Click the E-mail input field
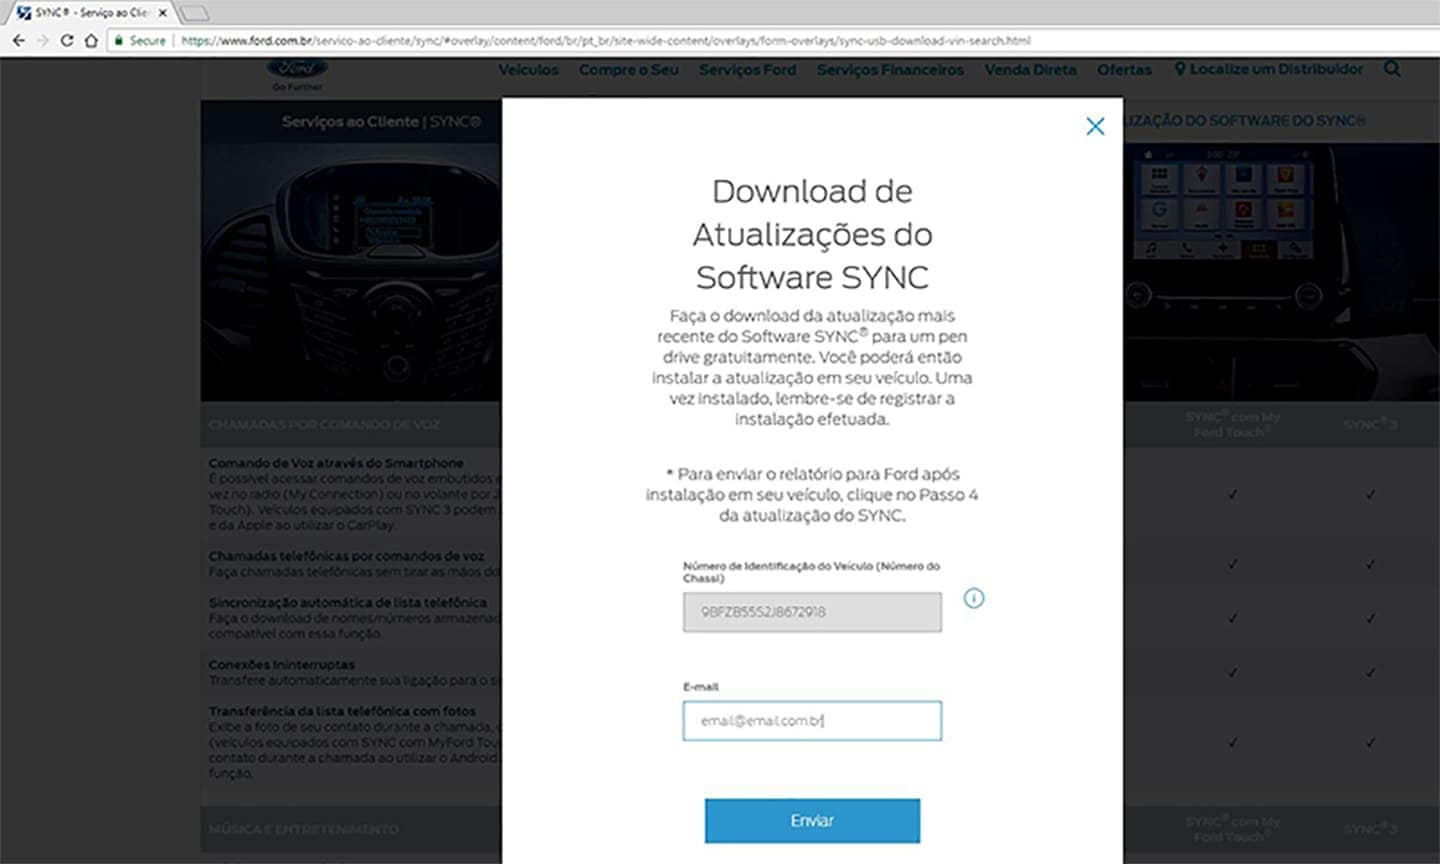This screenshot has height=864, width=1440. point(812,721)
